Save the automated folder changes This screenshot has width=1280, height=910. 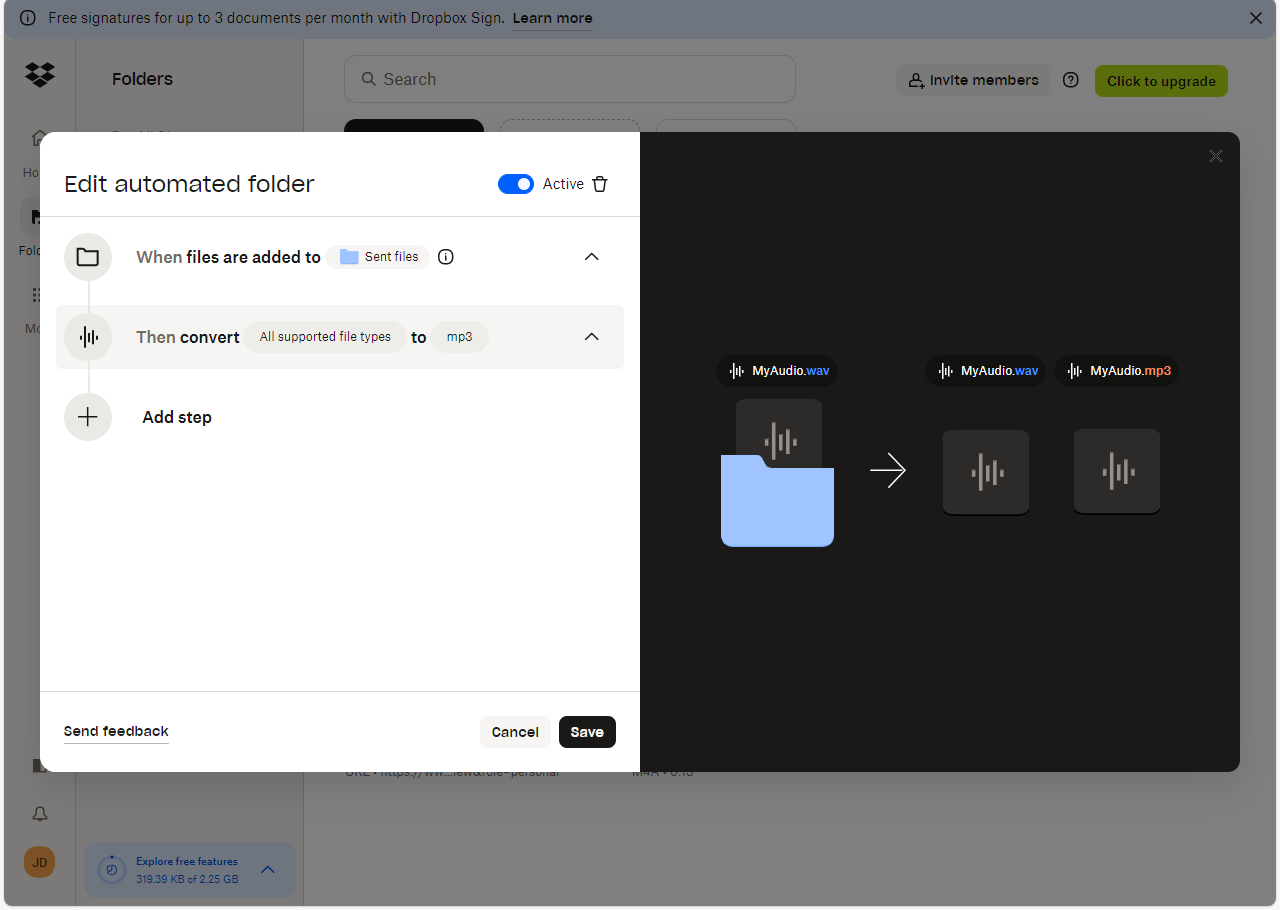(587, 732)
